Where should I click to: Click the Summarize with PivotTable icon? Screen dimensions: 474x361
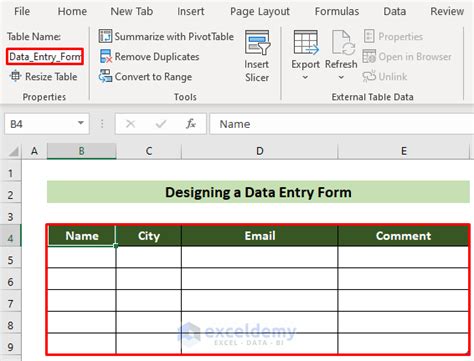click(105, 36)
